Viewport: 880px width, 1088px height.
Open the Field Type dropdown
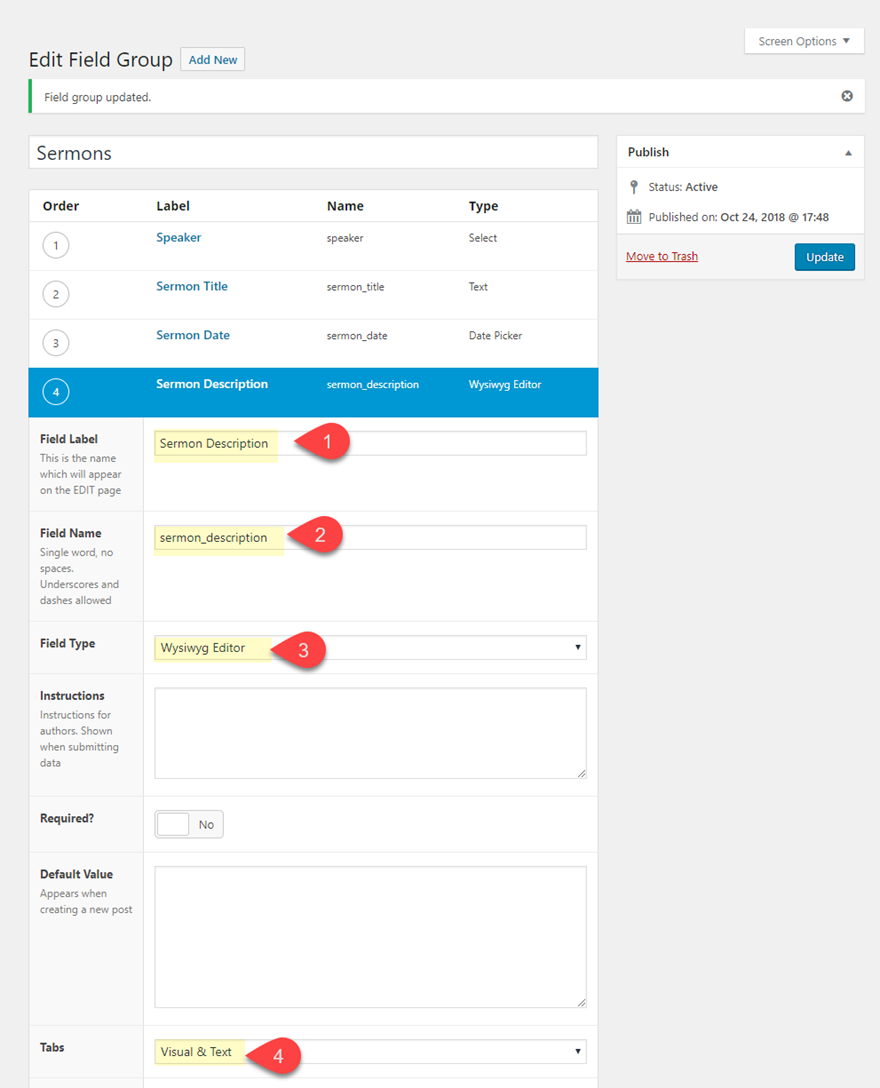click(370, 648)
